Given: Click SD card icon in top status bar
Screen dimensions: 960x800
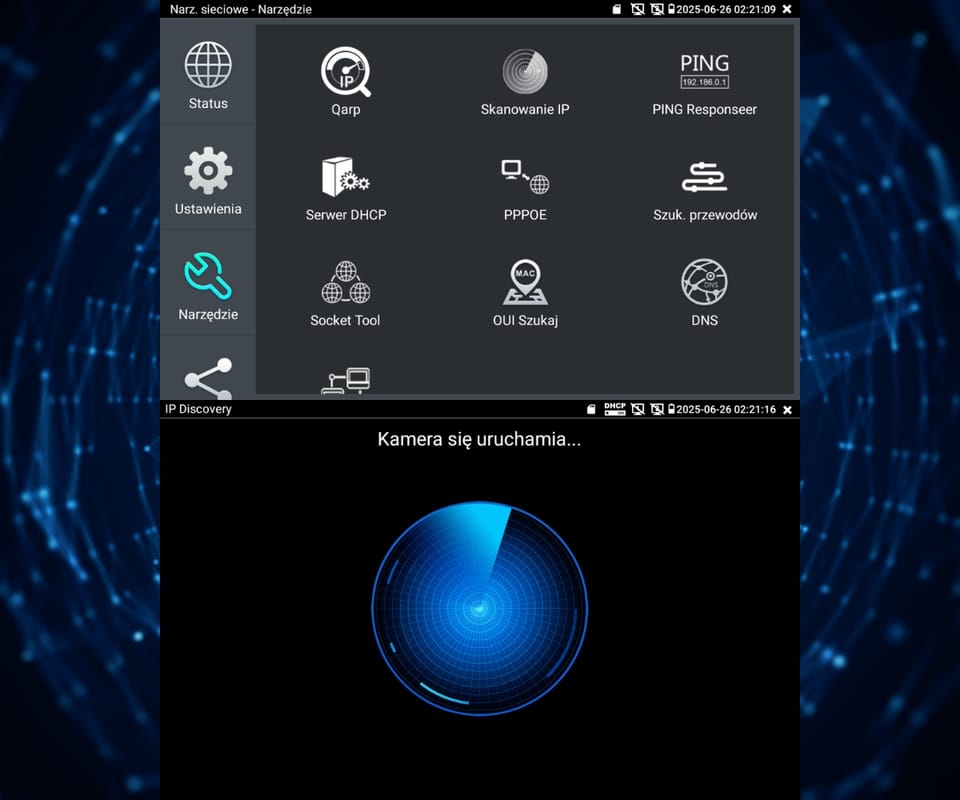Looking at the screenshot, I should [x=617, y=9].
